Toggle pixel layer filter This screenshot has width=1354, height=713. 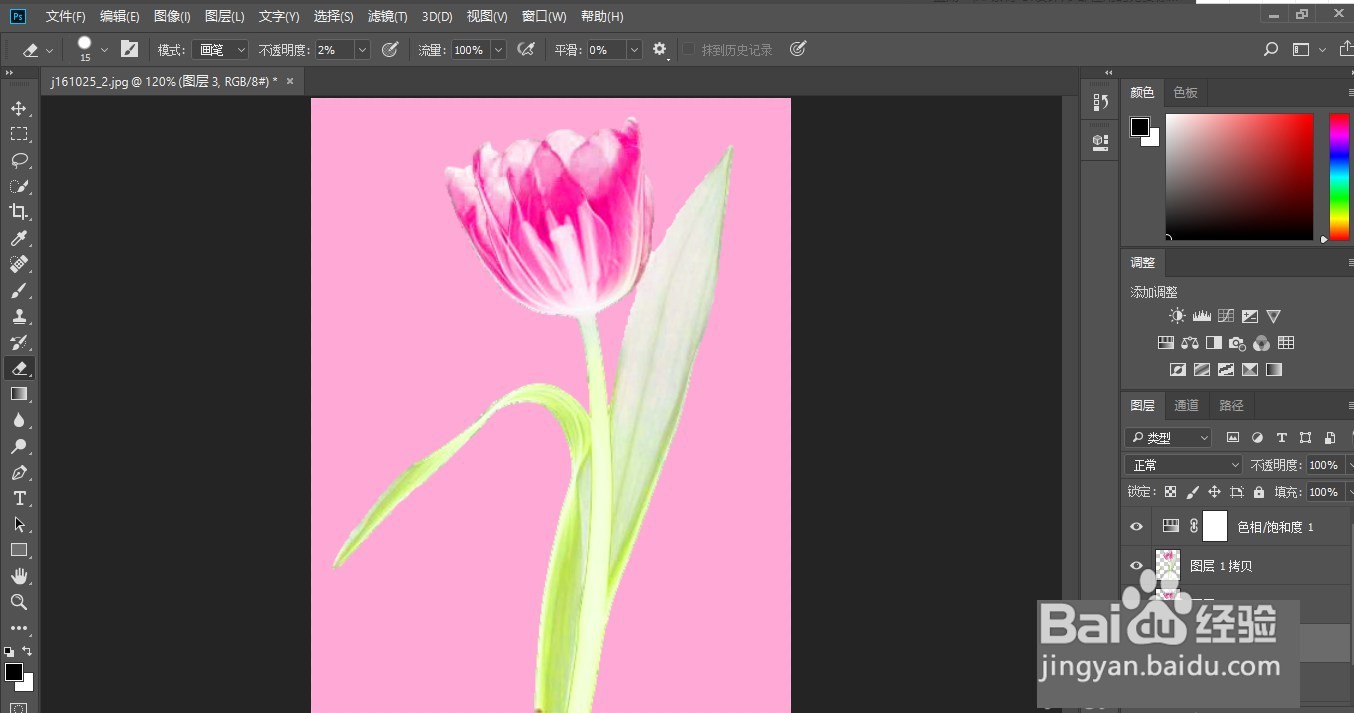tap(1233, 438)
